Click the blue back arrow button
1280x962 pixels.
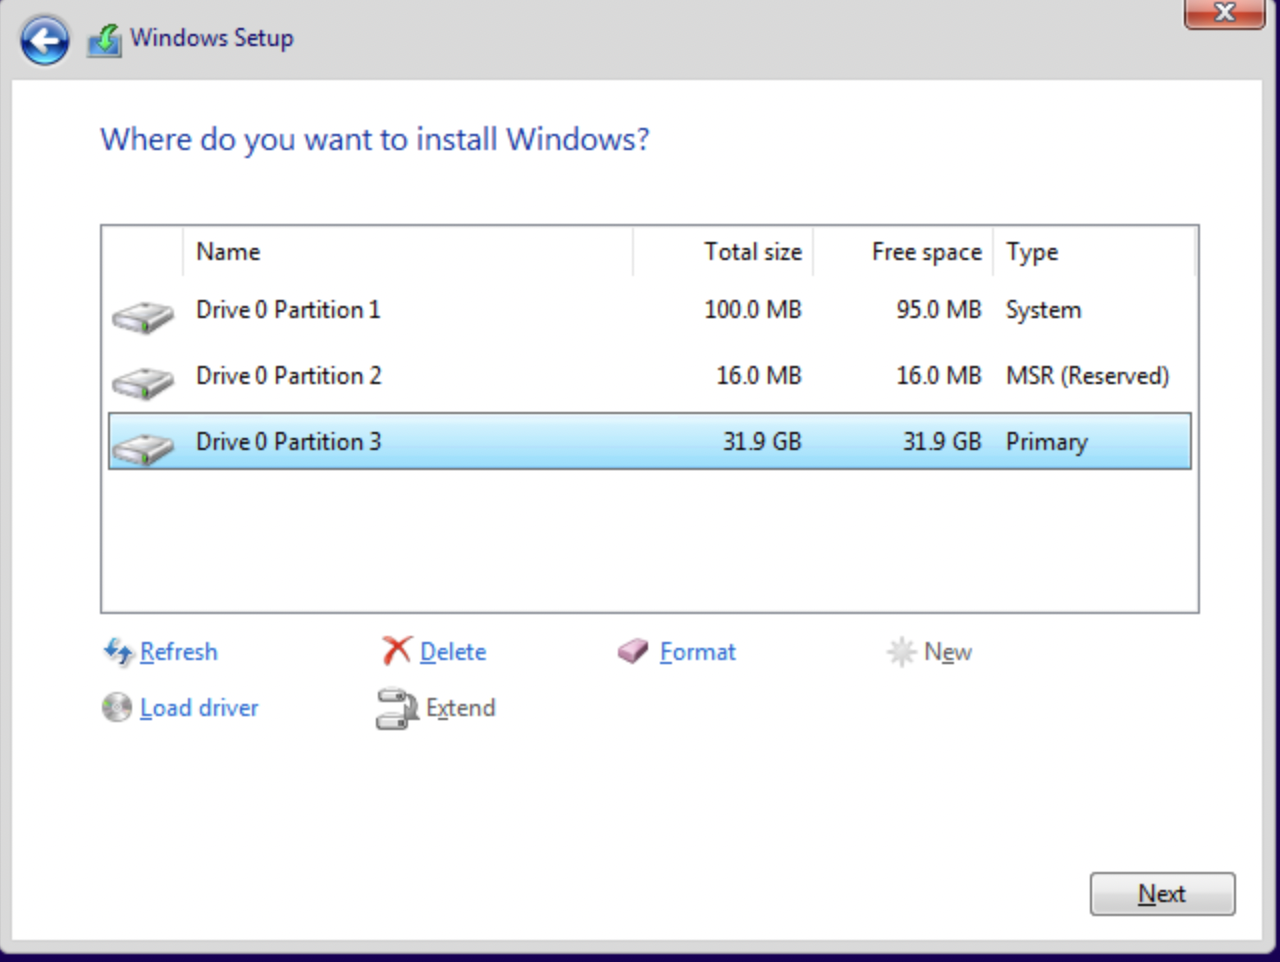tap(45, 41)
